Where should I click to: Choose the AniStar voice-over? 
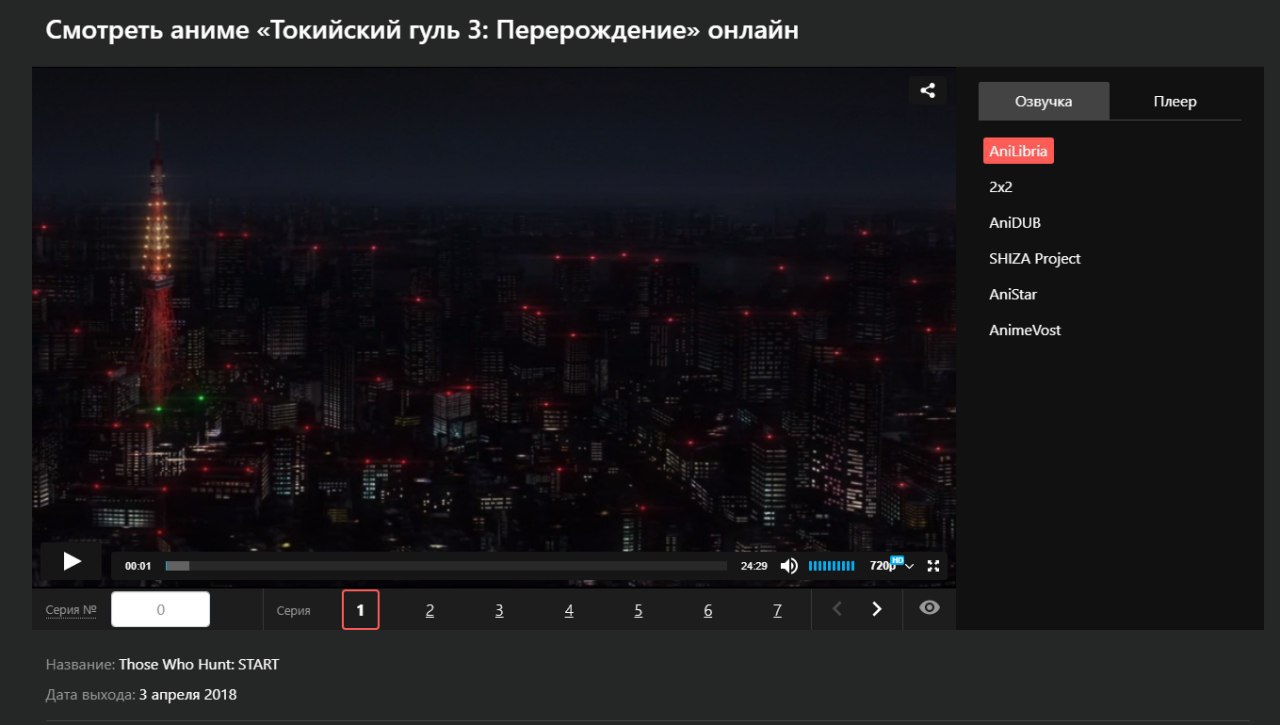coord(1012,294)
